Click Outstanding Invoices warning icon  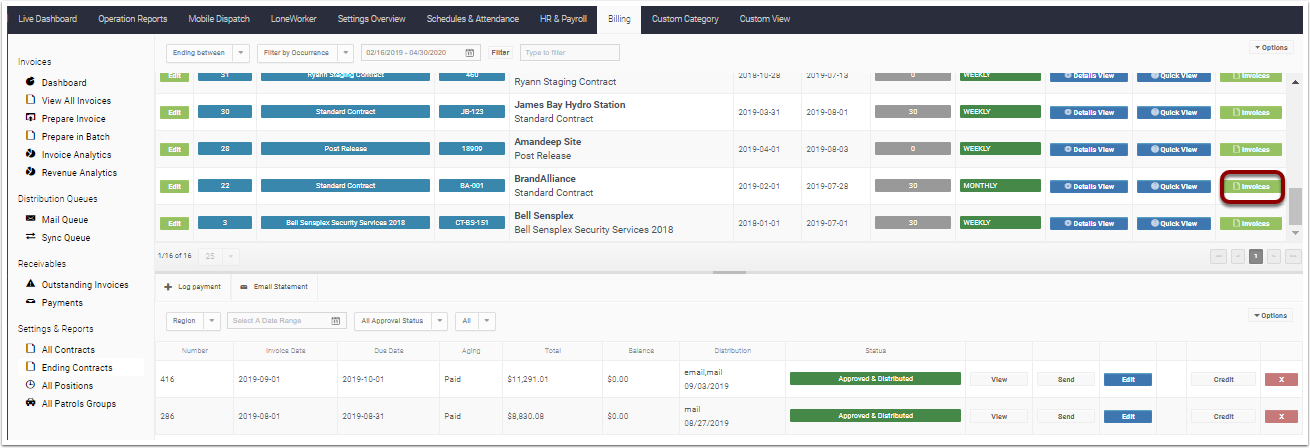[x=31, y=284]
